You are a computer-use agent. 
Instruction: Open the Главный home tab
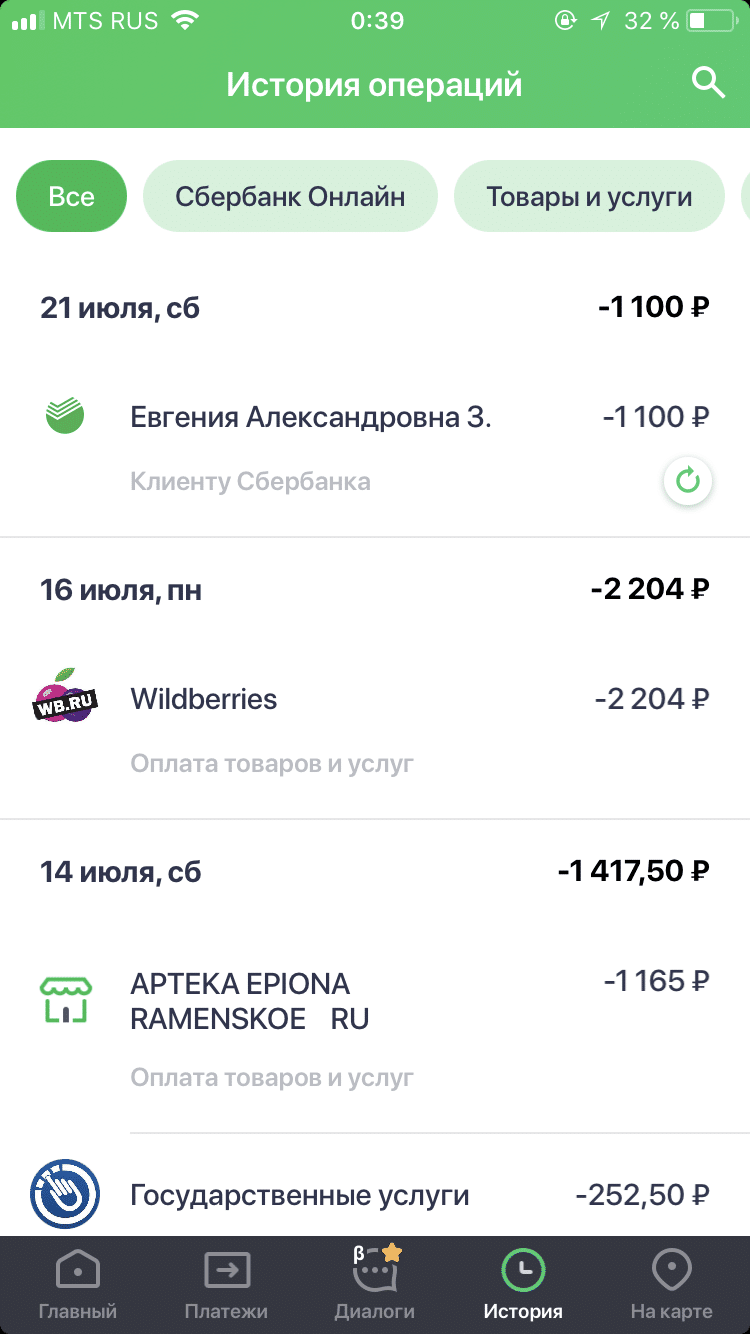(x=78, y=1284)
